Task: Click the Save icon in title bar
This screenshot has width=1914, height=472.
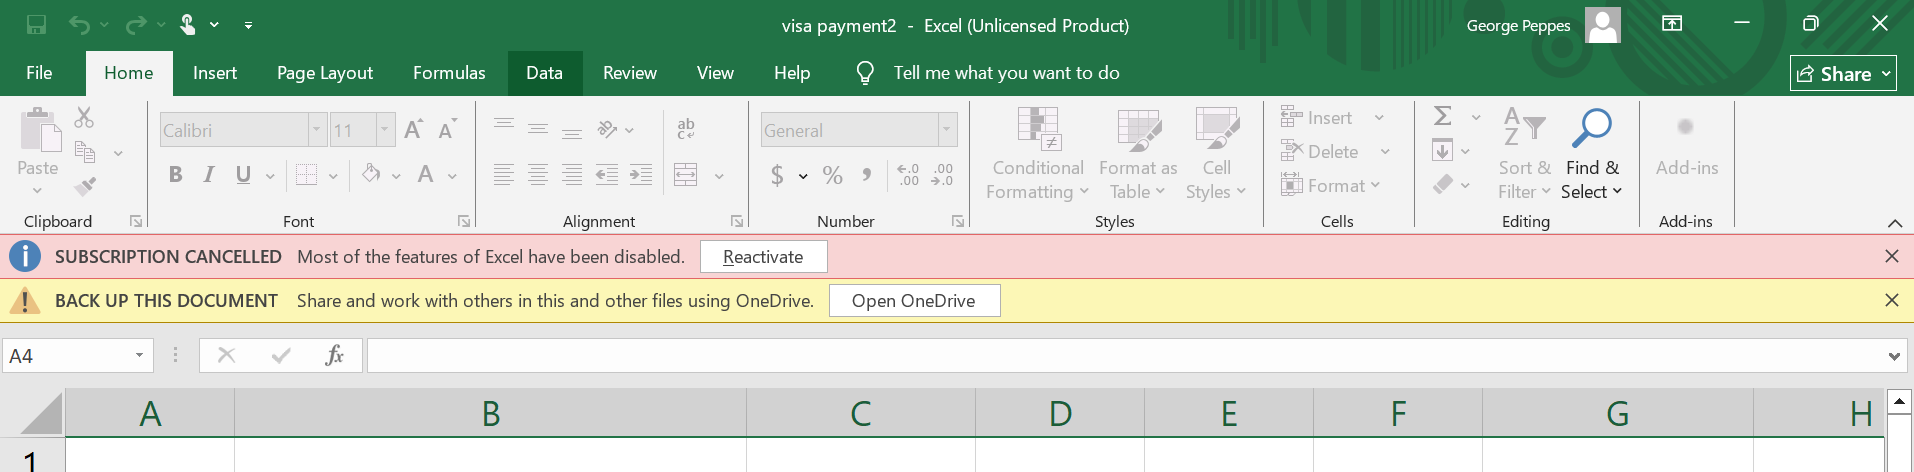Action: (x=36, y=25)
